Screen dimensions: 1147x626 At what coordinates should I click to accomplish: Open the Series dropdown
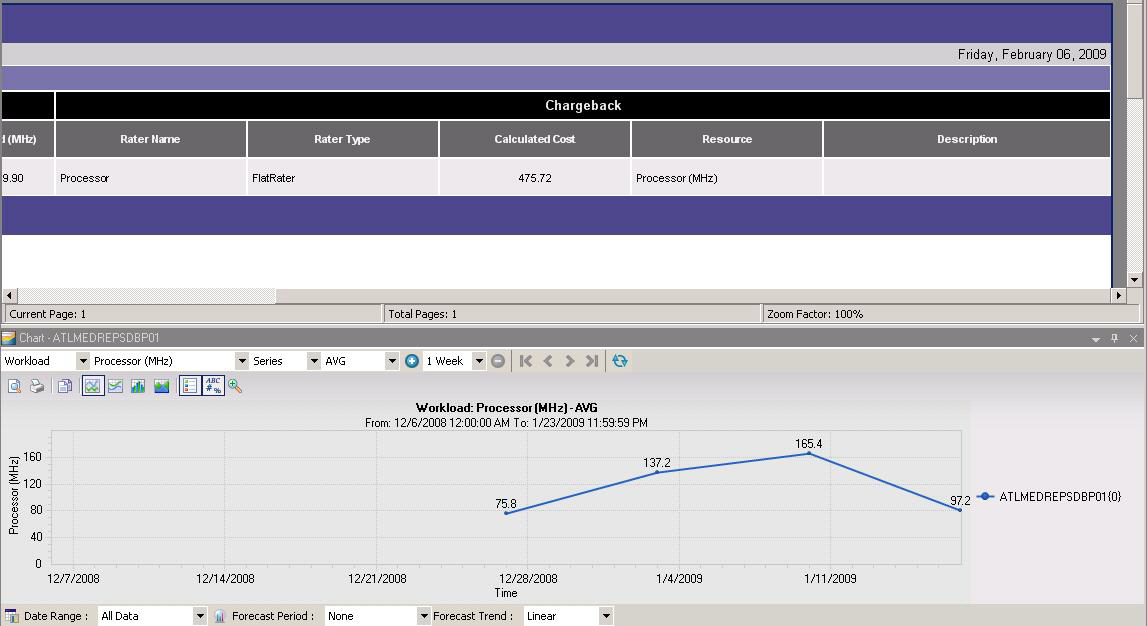pyautogui.click(x=314, y=361)
